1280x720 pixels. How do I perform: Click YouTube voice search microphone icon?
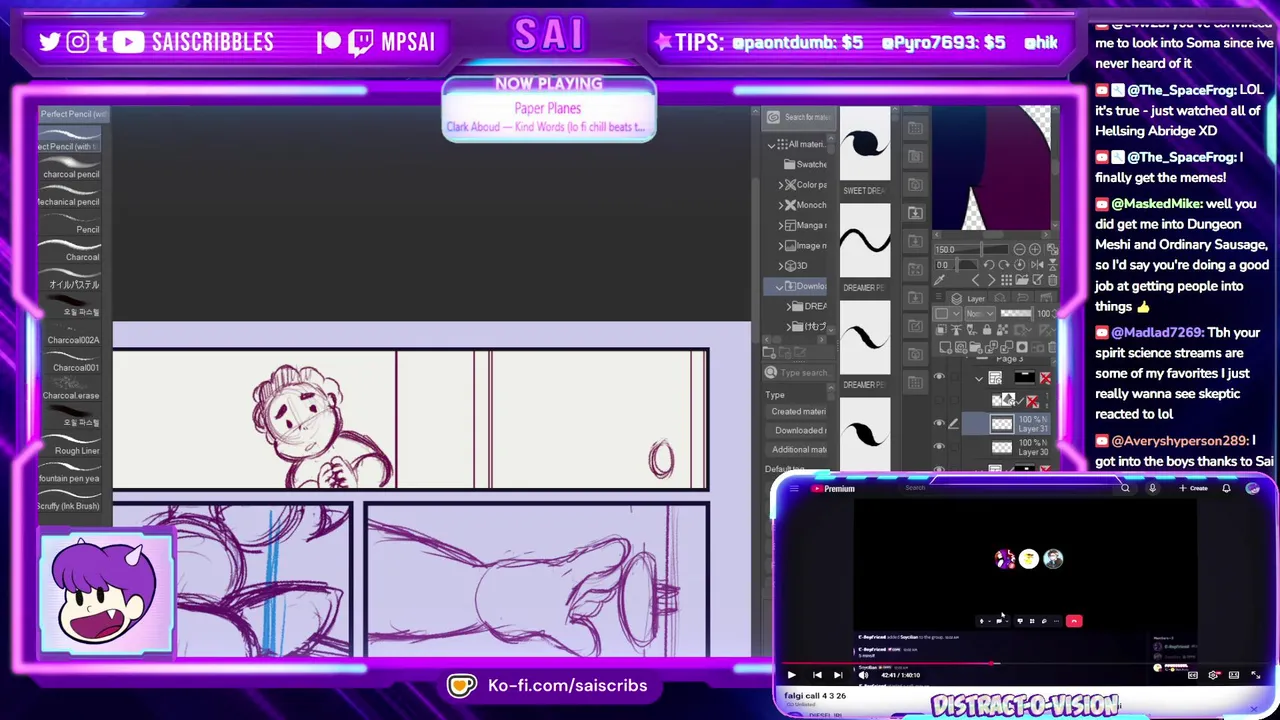pos(1152,488)
